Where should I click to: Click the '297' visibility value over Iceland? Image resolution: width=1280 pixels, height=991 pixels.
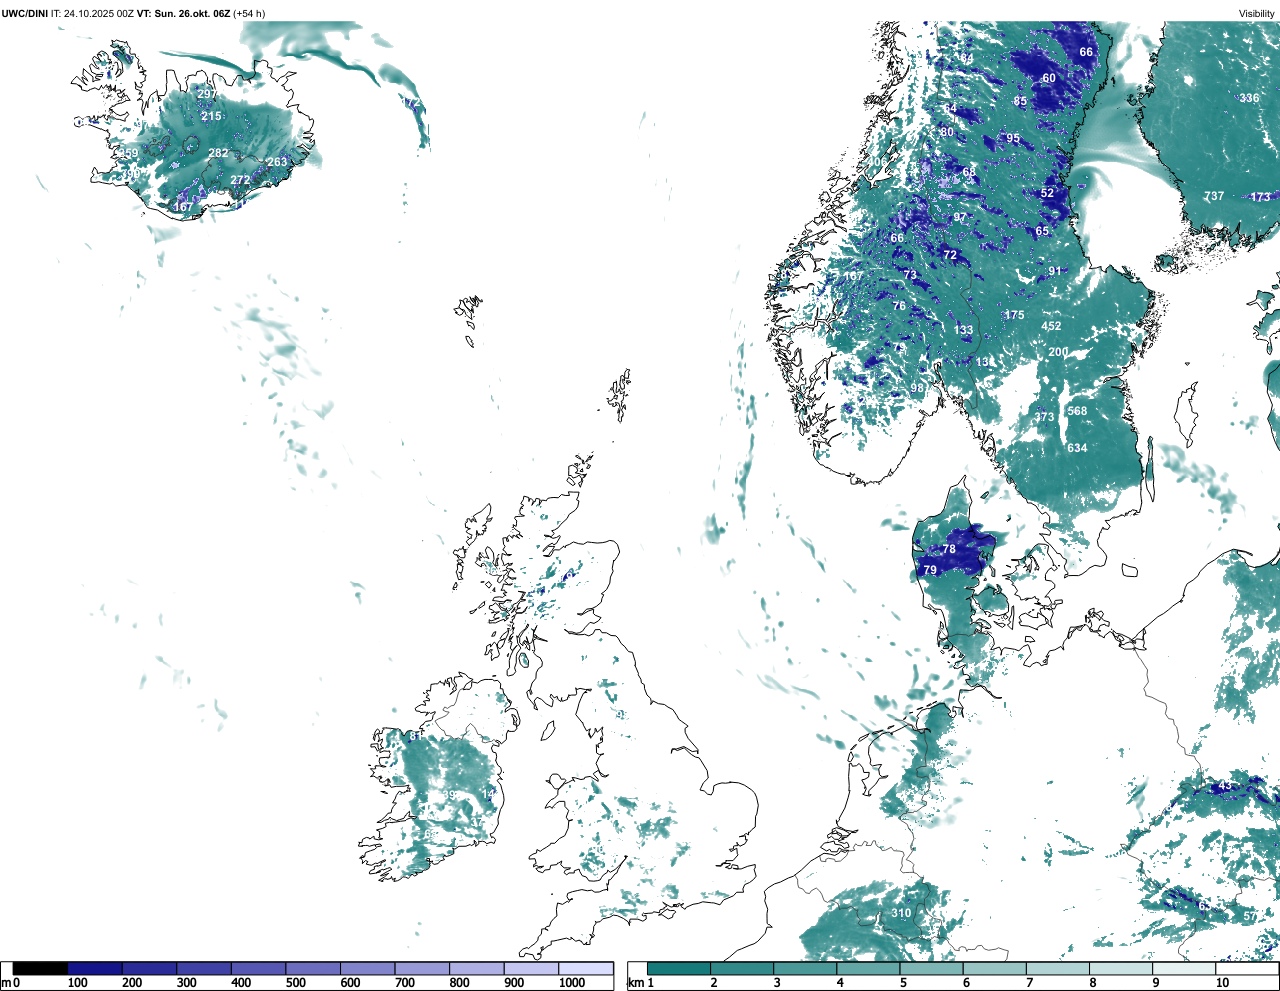[x=206, y=94]
